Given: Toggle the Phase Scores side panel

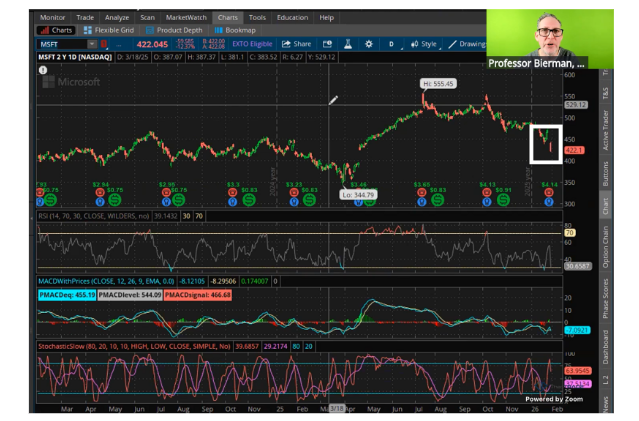Looking at the screenshot, I should [606, 298].
